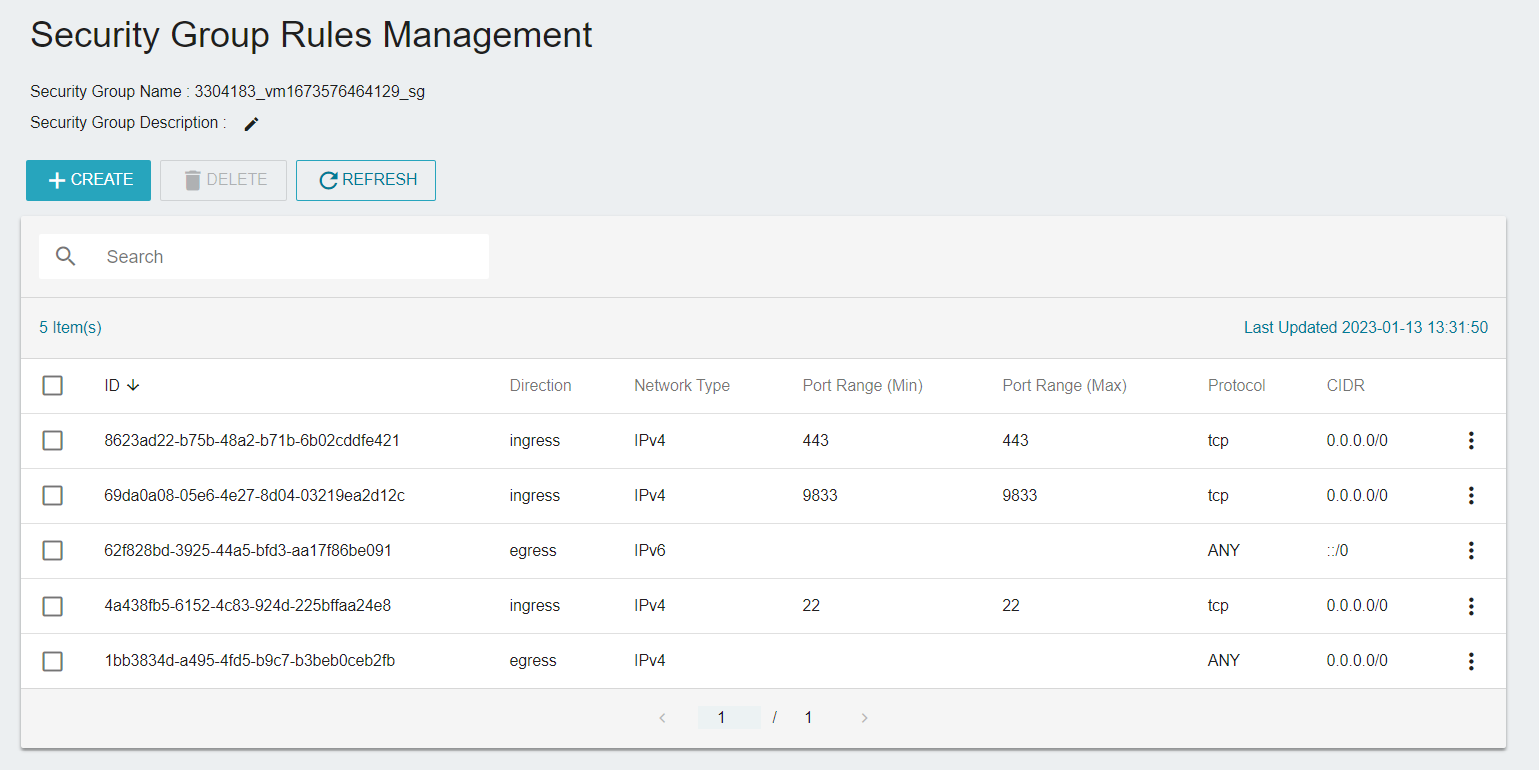The width and height of the screenshot is (1539, 770).
Task: Click the Security Group Rules Management heading
Action: pyautogui.click(x=311, y=35)
